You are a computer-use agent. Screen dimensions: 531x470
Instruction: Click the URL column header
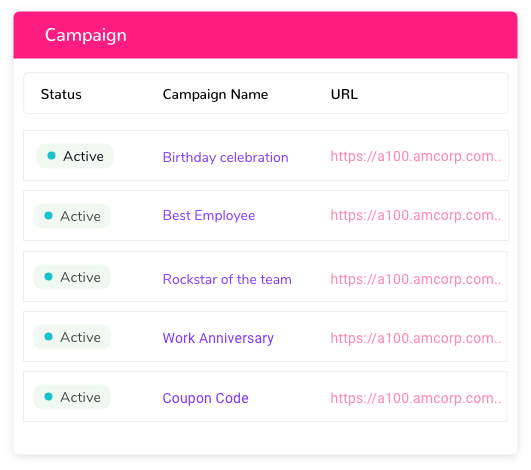344,94
